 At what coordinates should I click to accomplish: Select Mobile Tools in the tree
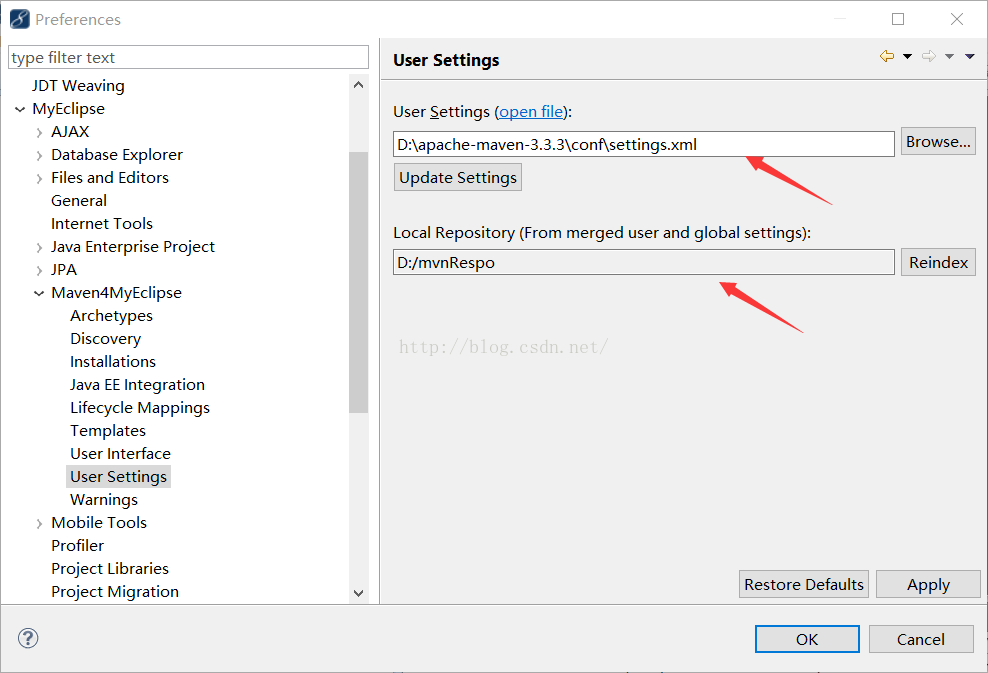click(99, 523)
